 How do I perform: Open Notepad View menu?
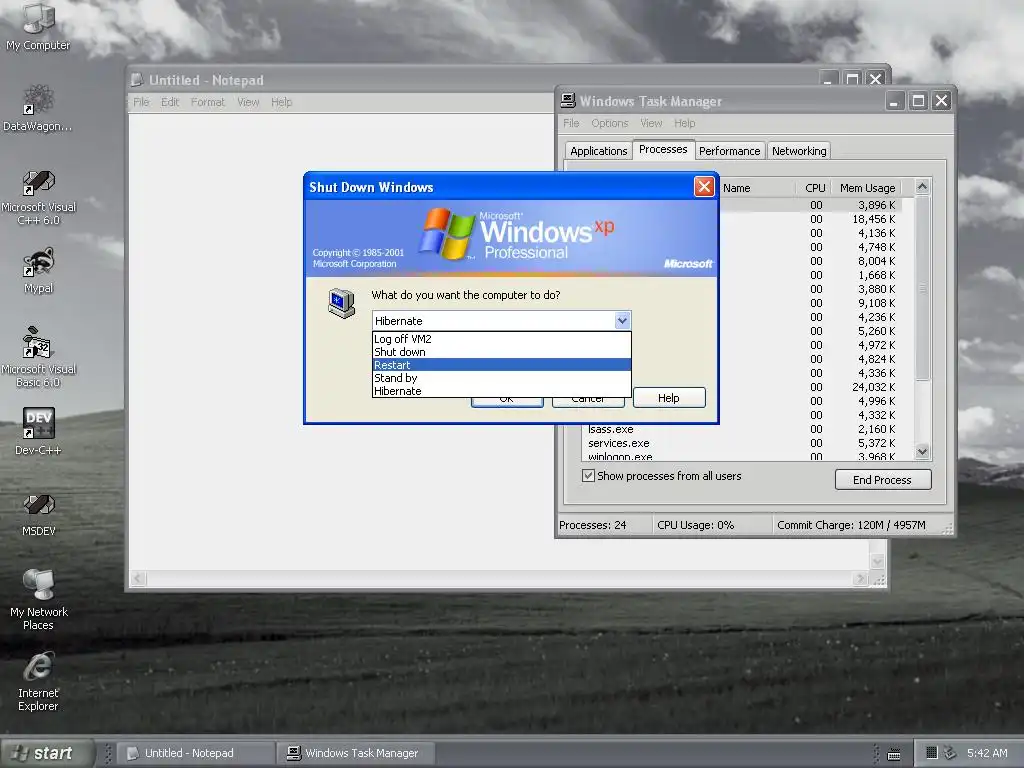pyautogui.click(x=248, y=103)
